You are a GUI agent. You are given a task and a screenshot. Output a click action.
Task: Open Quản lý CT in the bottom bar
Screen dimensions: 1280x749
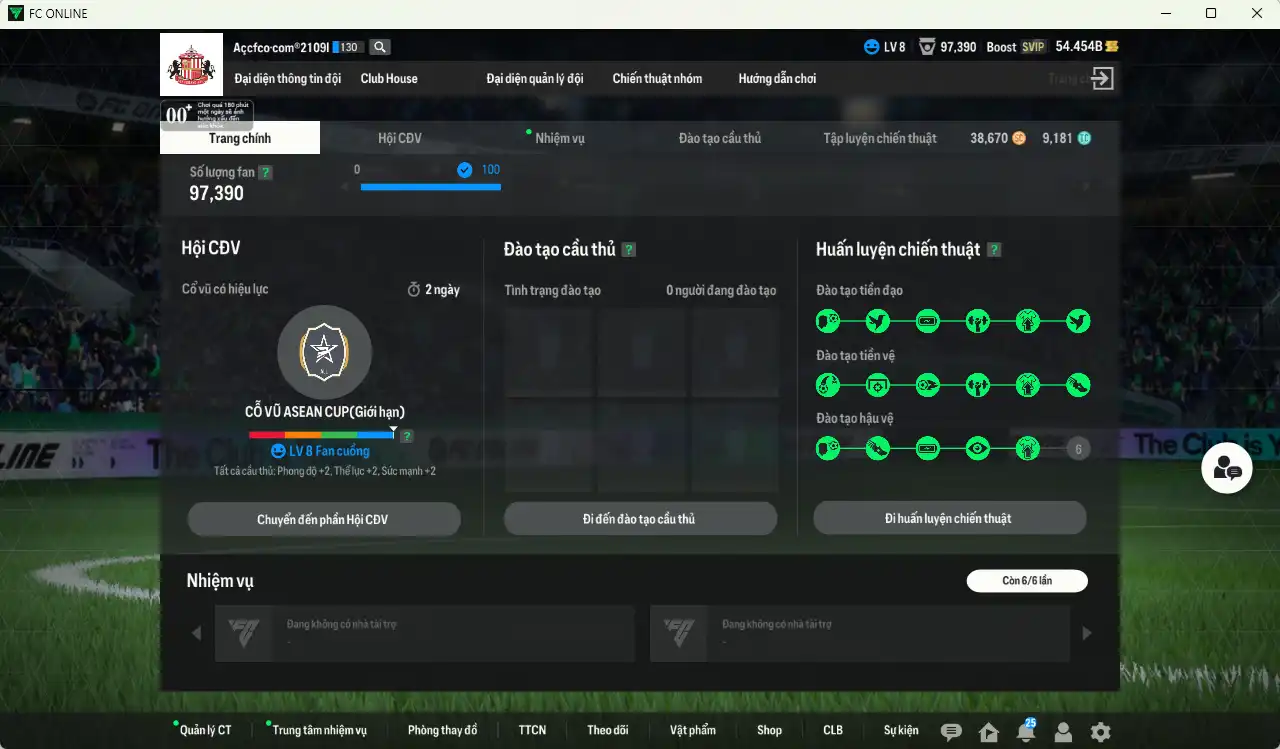tap(205, 730)
